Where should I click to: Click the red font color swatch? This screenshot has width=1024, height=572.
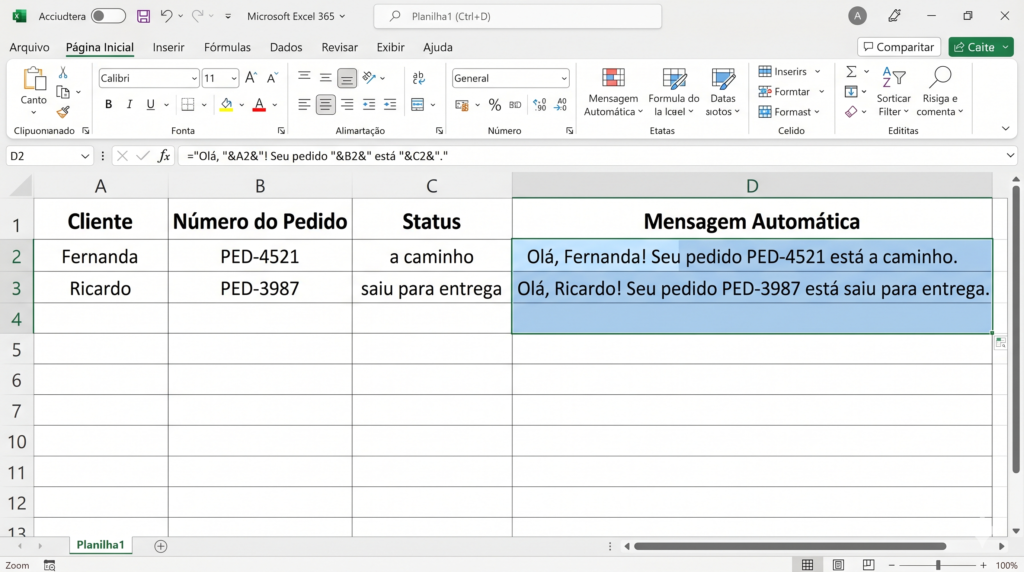click(x=259, y=104)
